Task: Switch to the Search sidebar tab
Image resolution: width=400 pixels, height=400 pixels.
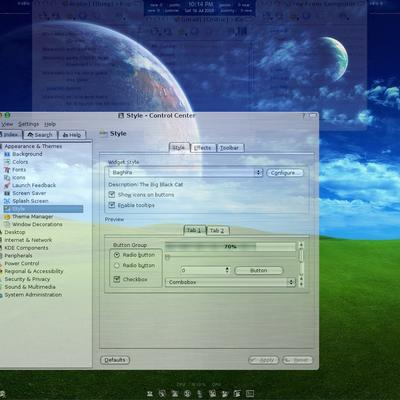Action: 40,135
